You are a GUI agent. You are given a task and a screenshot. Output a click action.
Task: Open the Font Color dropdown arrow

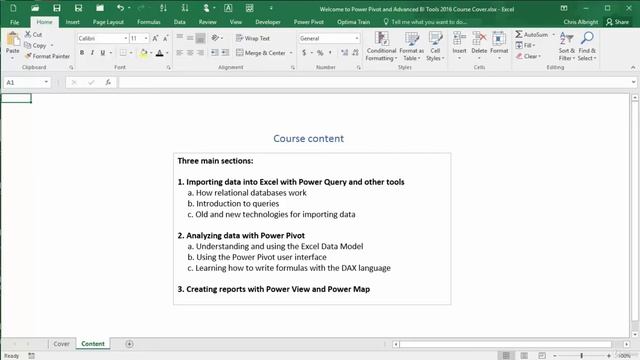coord(167,53)
